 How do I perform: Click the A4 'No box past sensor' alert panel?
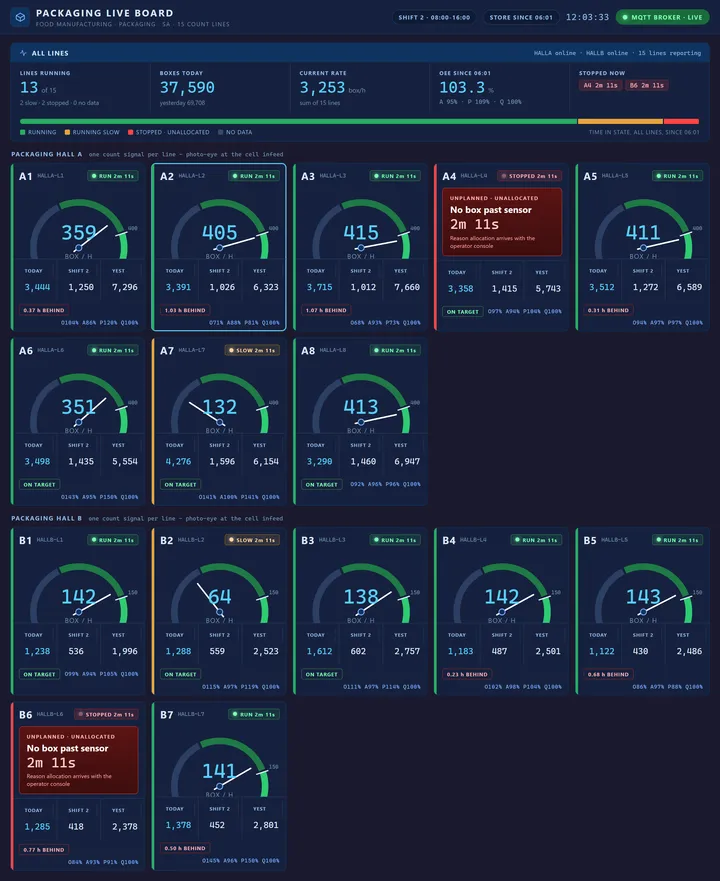pyautogui.click(x=502, y=222)
